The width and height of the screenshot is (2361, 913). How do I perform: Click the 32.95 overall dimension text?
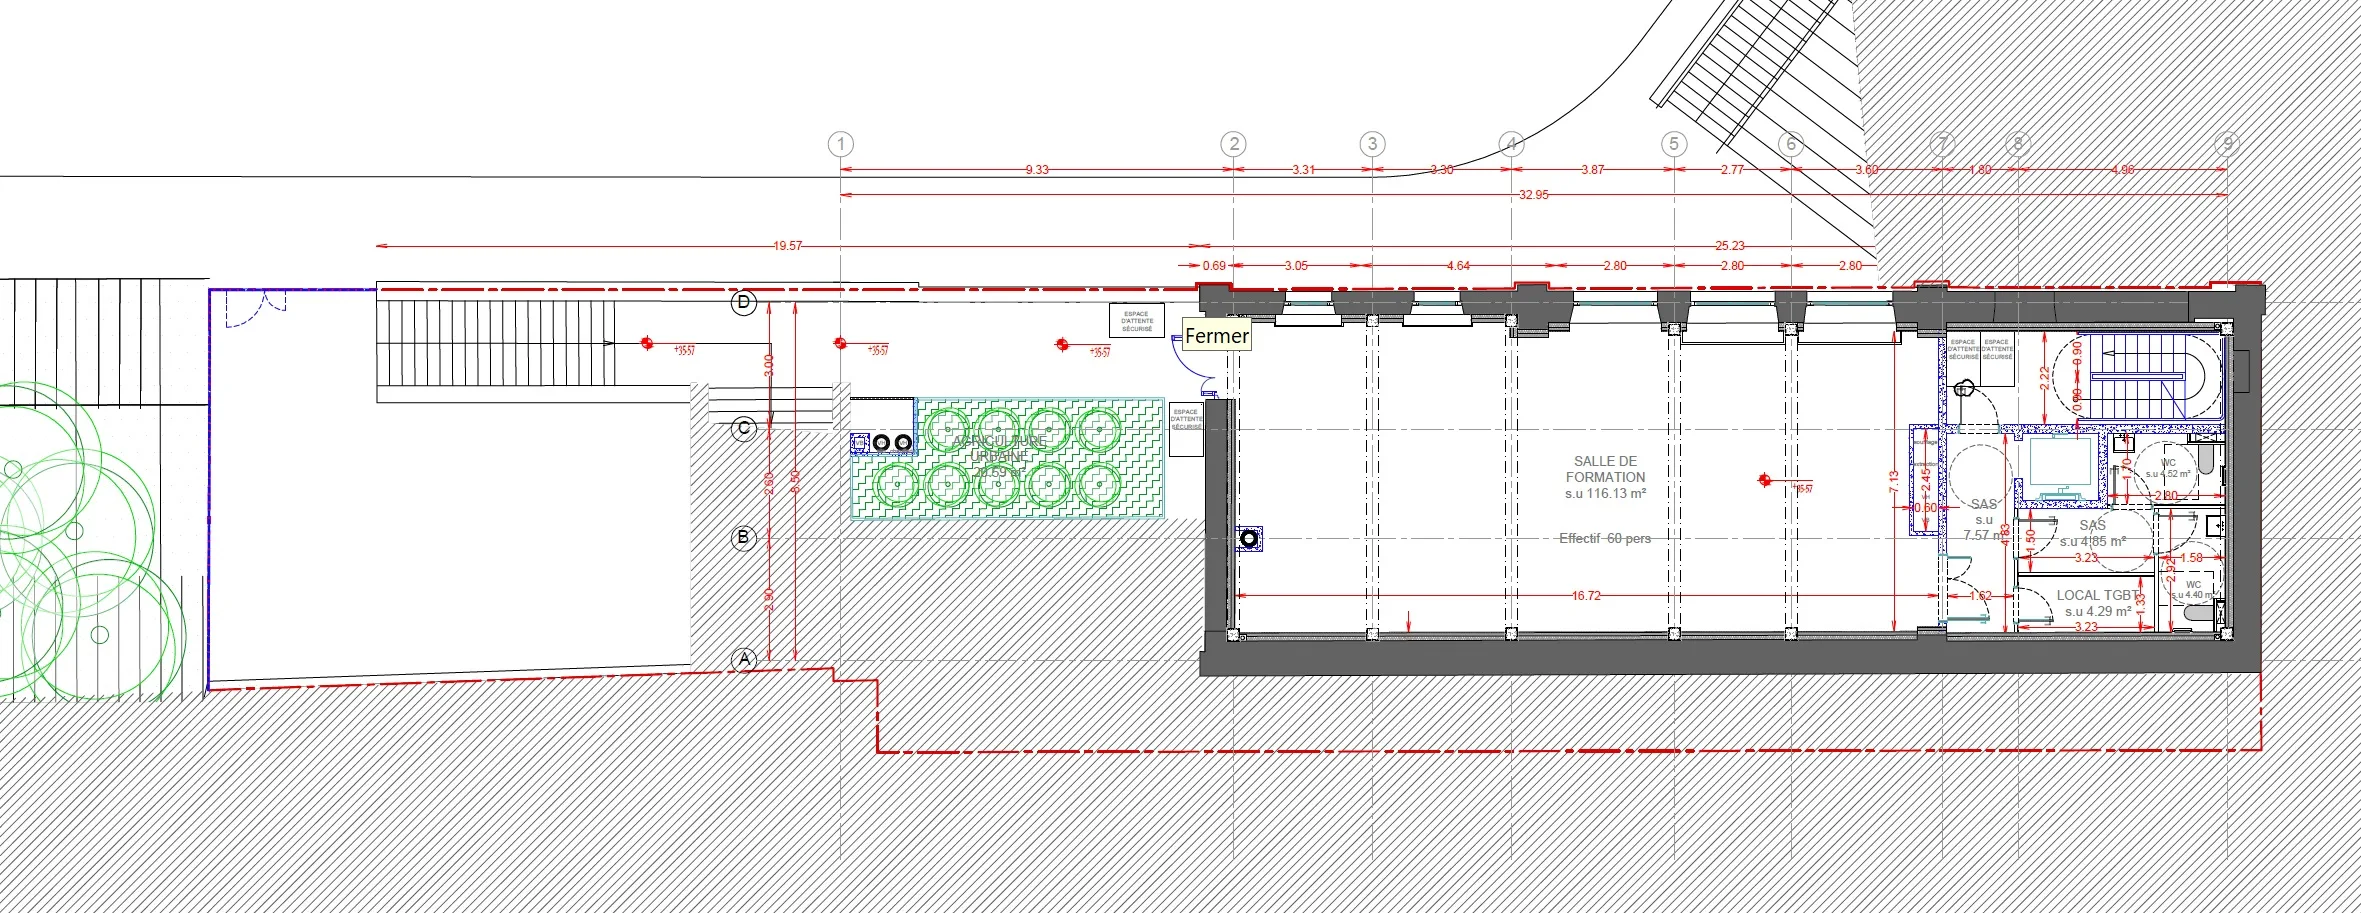1533,195
